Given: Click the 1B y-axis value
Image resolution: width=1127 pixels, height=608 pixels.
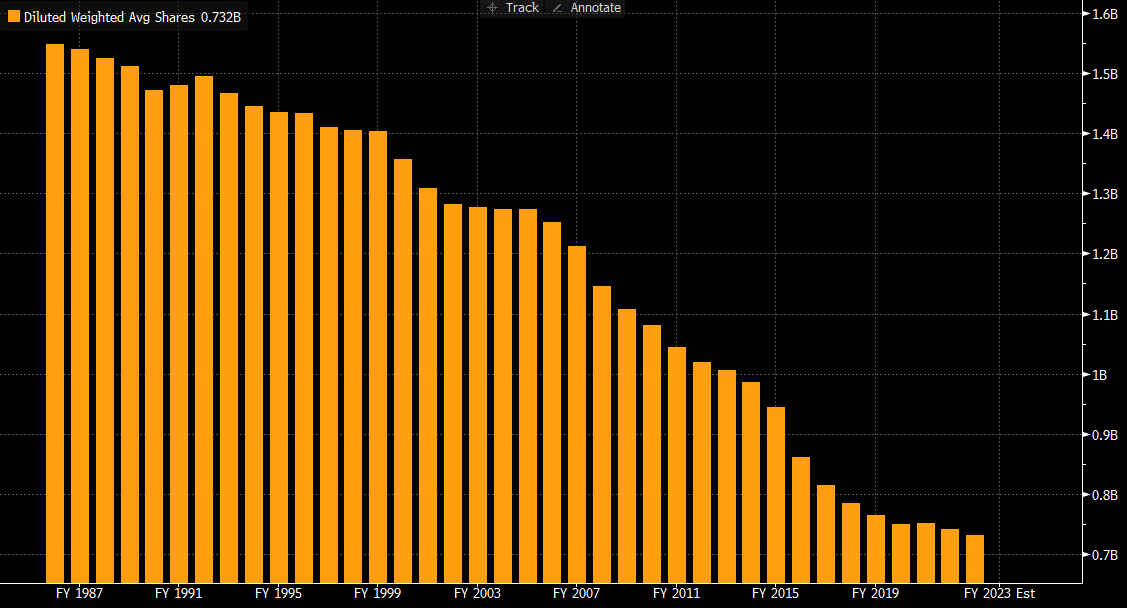Looking at the screenshot, I should [x=1100, y=375].
